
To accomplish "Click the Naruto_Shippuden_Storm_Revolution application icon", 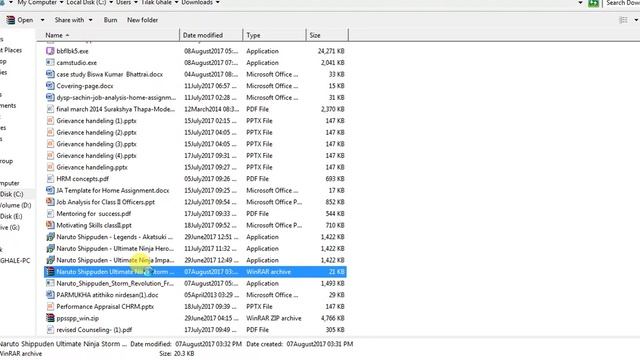I will click(50, 283).
